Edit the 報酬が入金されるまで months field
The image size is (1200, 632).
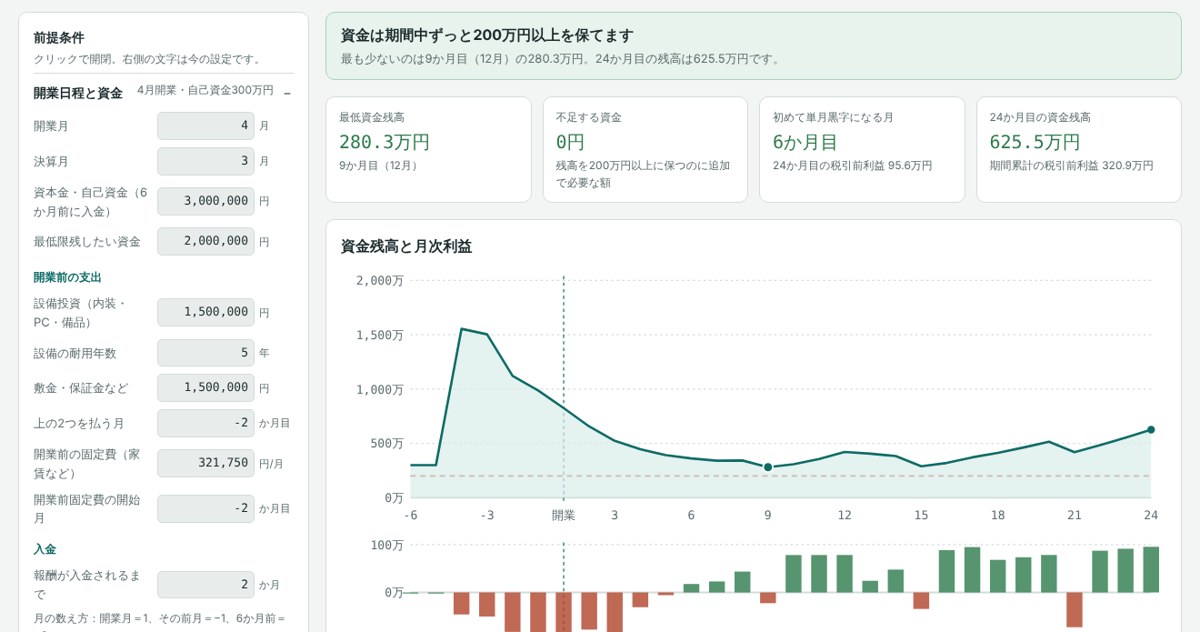206,584
